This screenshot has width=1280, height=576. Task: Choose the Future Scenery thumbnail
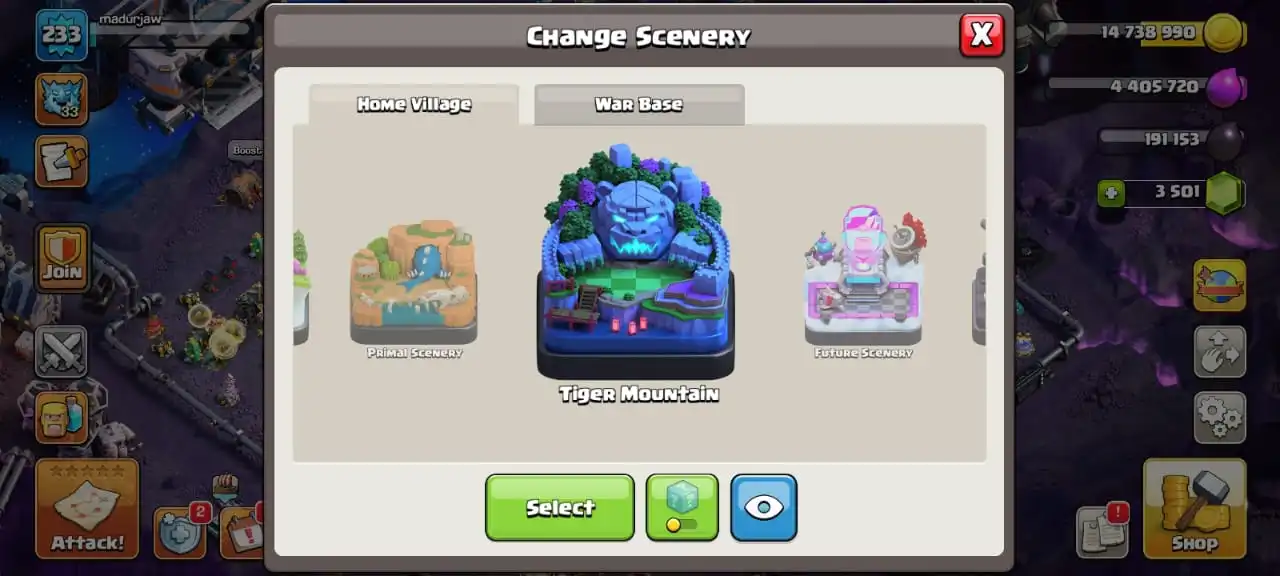click(x=863, y=282)
